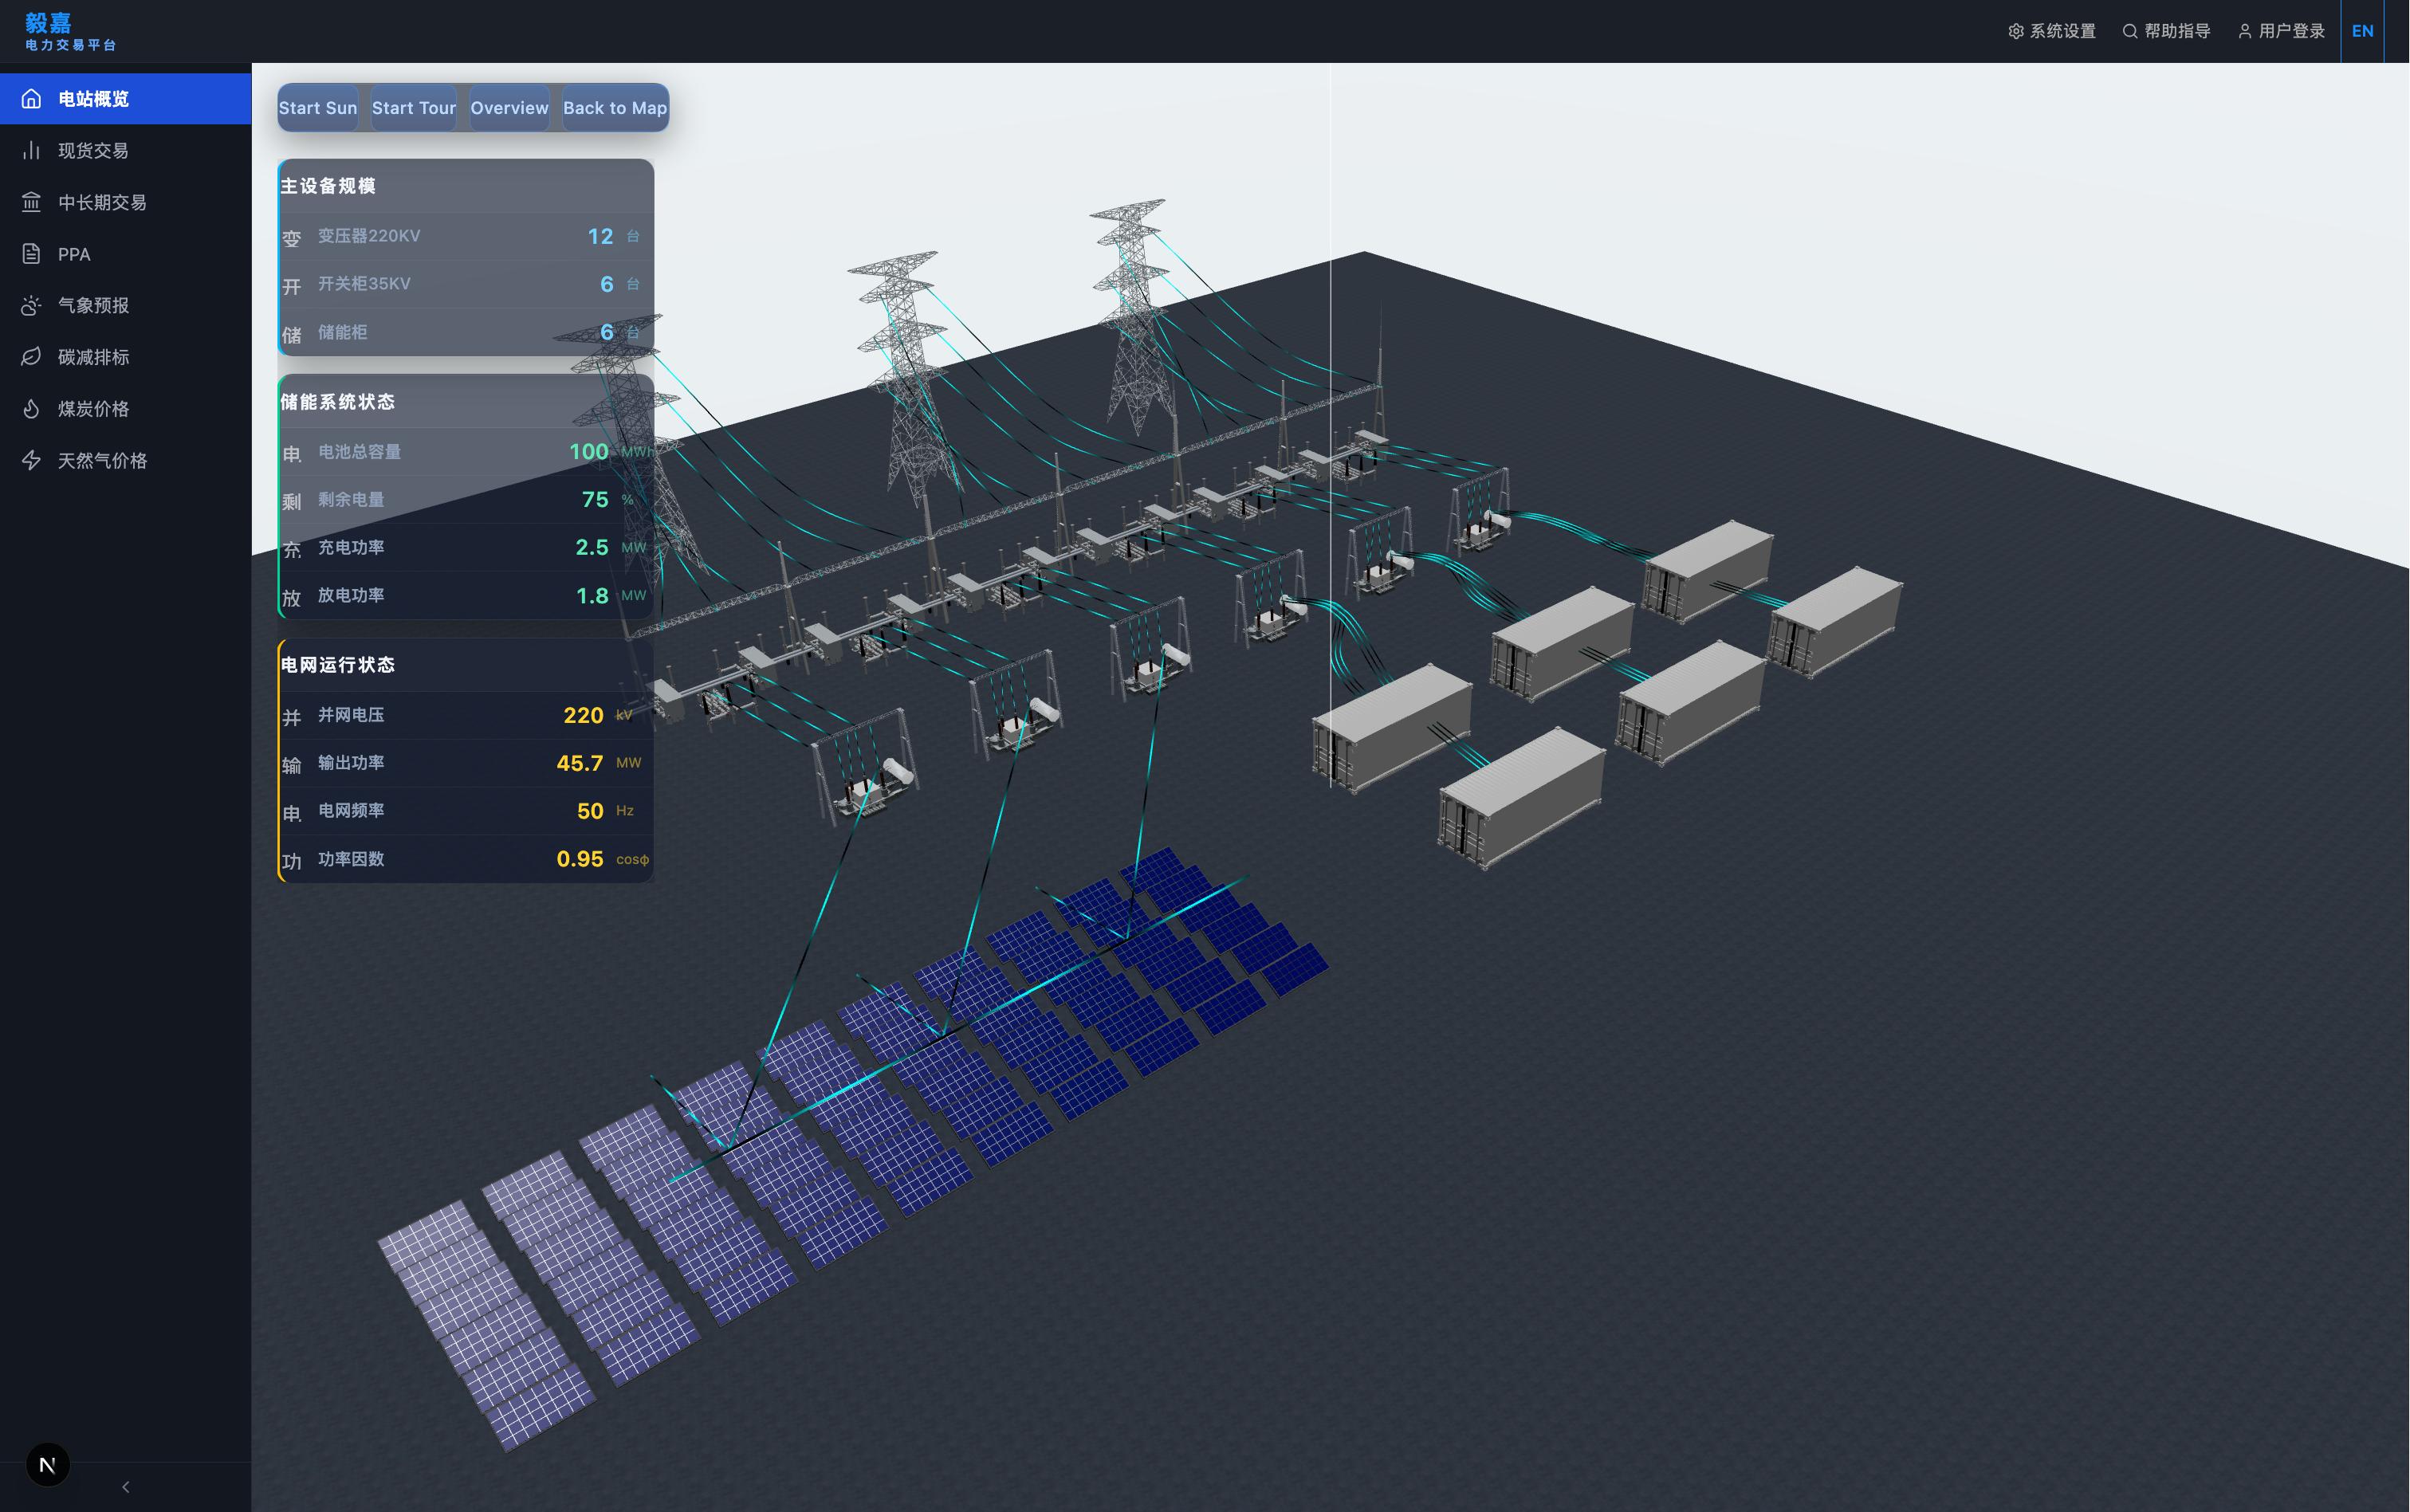Click the 电网运行状态 panel title
Screen dimensions: 2410x1512
pyautogui.click(x=338, y=665)
